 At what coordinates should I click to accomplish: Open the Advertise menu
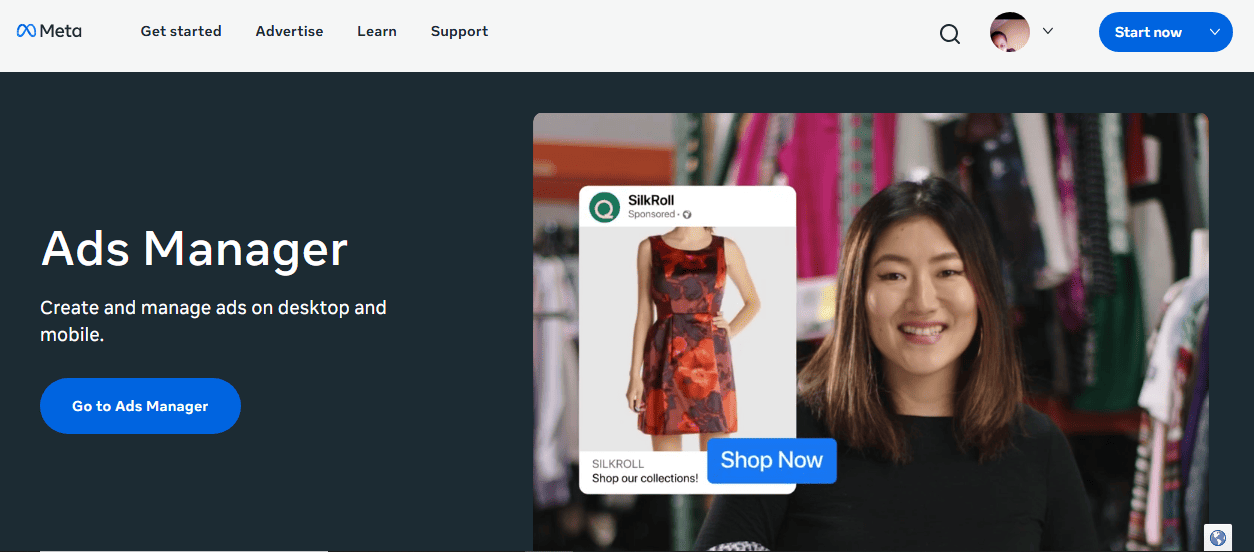coord(289,31)
